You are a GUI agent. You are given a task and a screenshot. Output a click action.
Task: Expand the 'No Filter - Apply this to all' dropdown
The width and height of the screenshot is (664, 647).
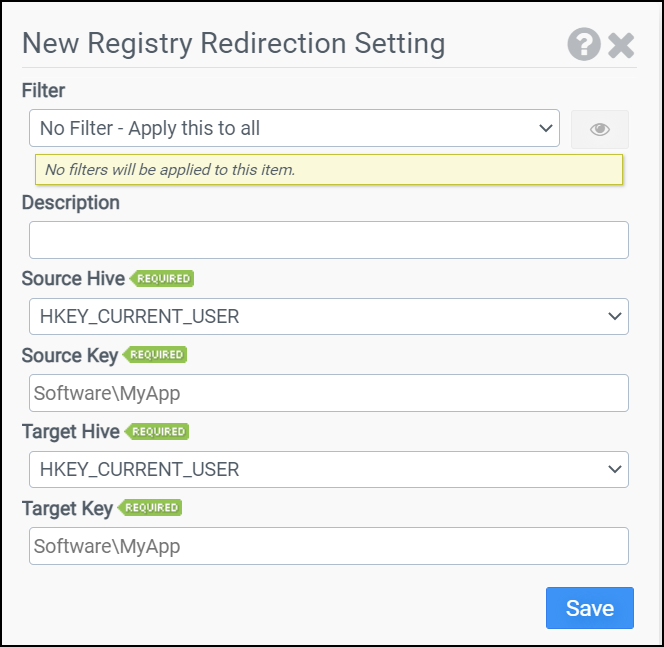(294, 128)
